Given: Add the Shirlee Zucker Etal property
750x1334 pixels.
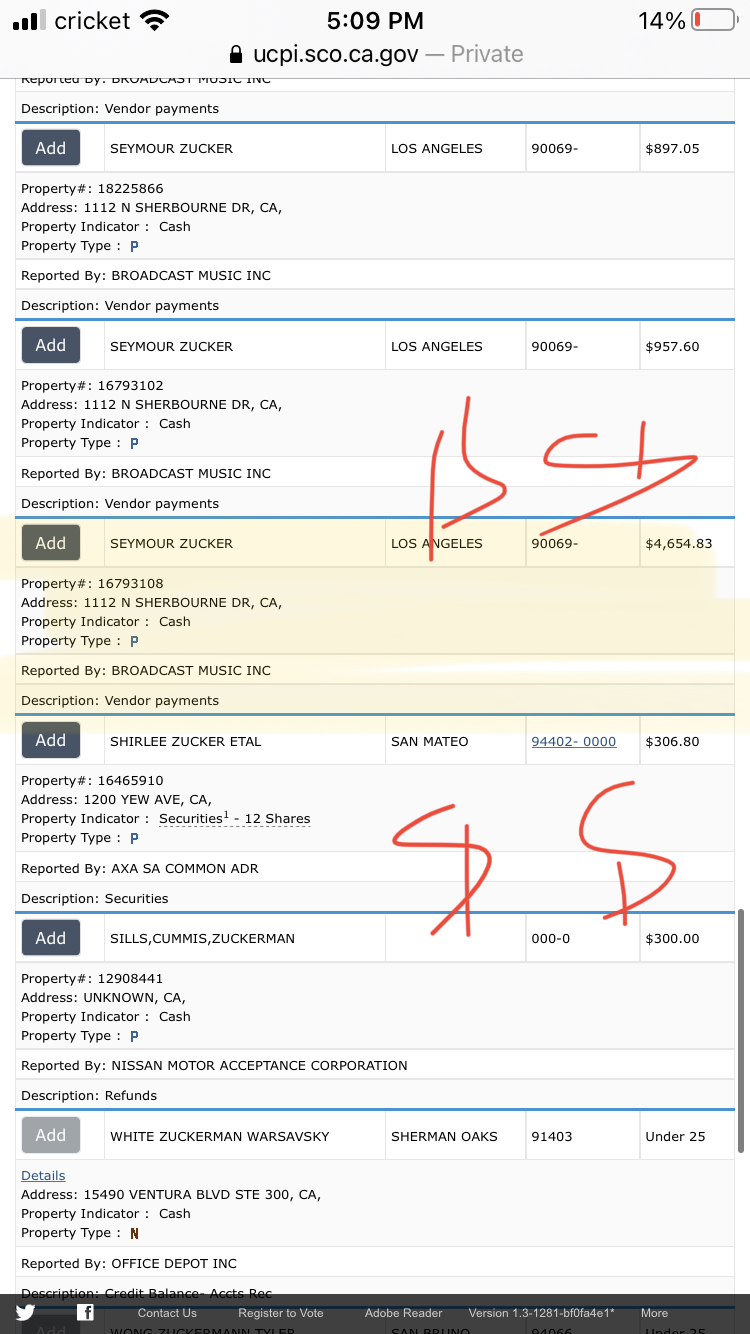Looking at the screenshot, I should pos(51,740).
